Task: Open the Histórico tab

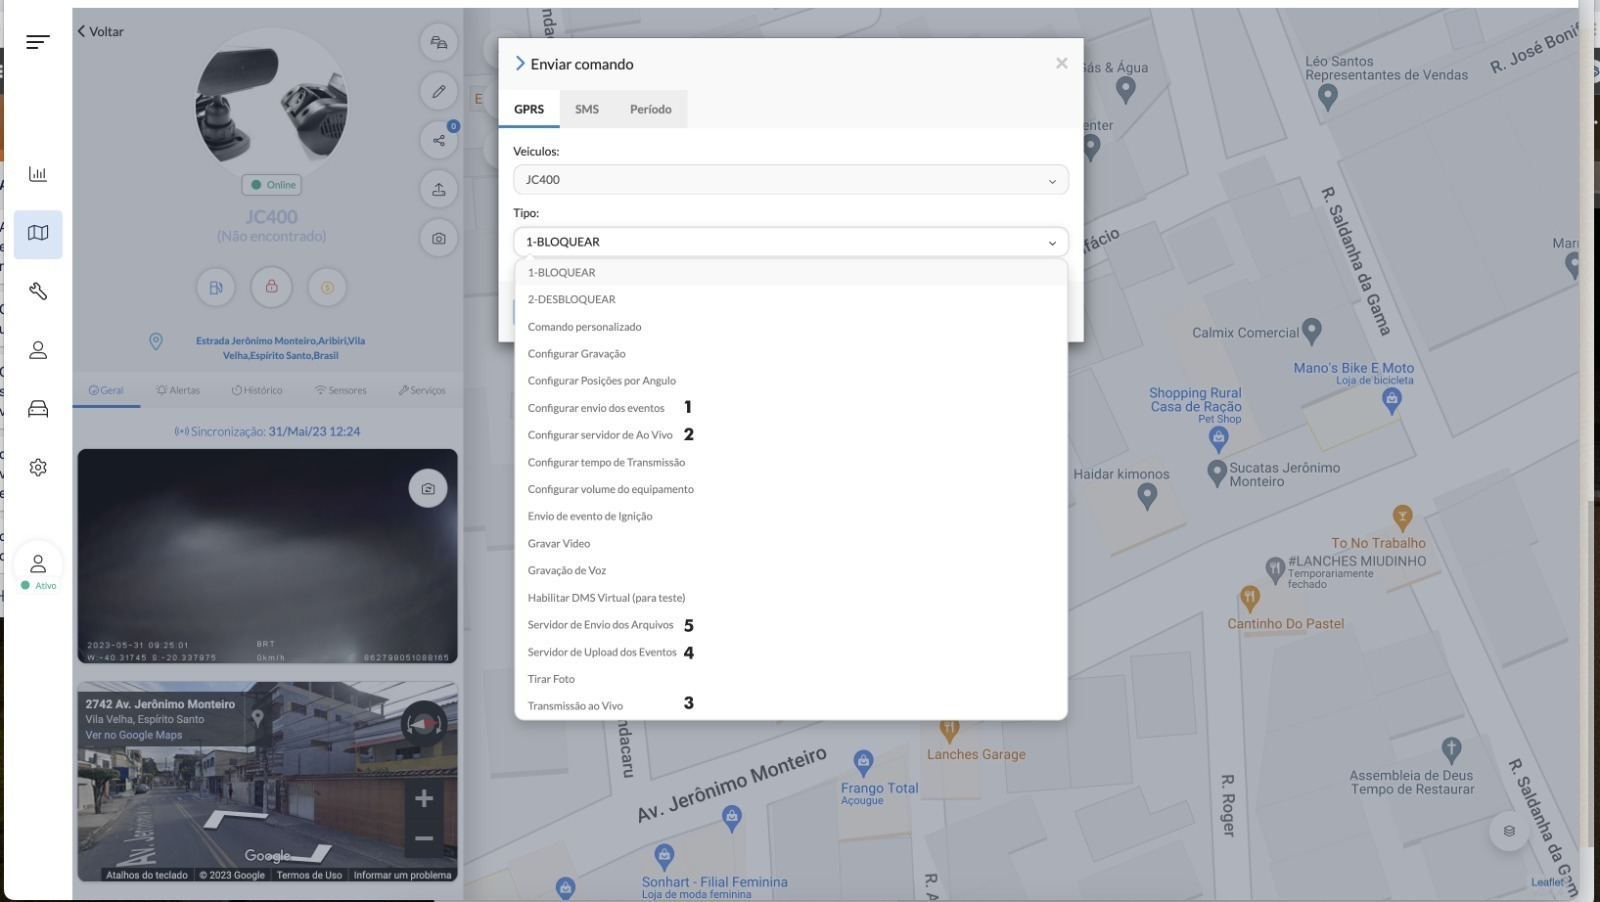Action: pyautogui.click(x=257, y=390)
